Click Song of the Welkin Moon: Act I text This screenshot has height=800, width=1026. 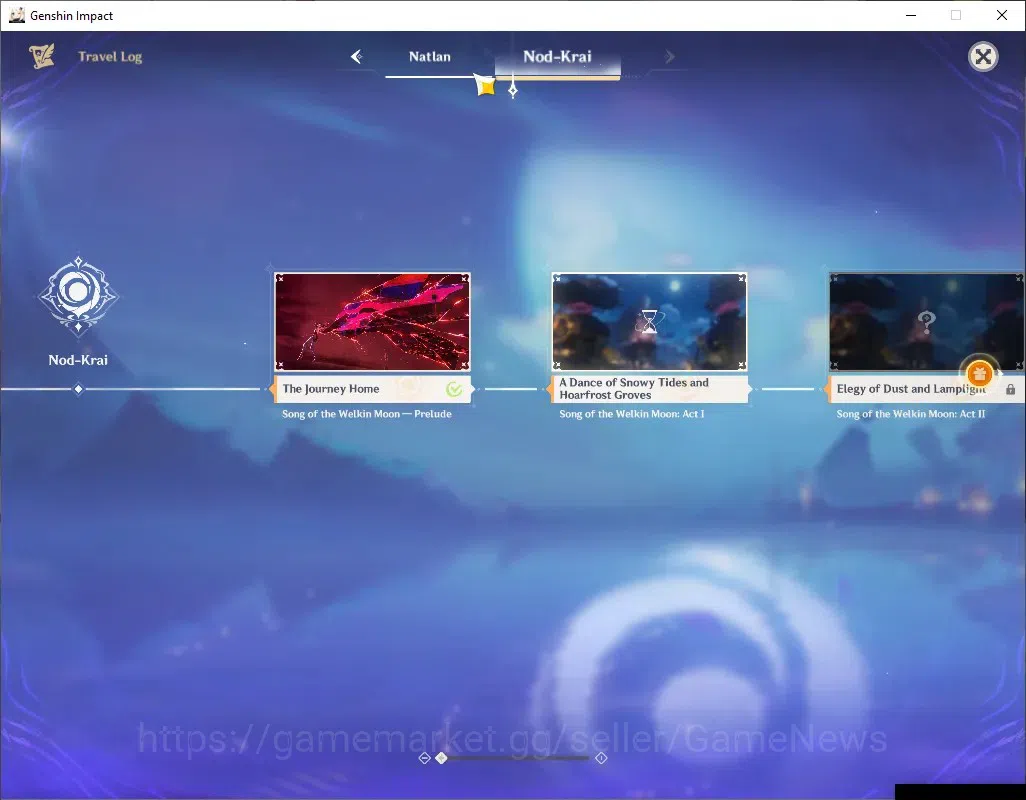(x=631, y=414)
